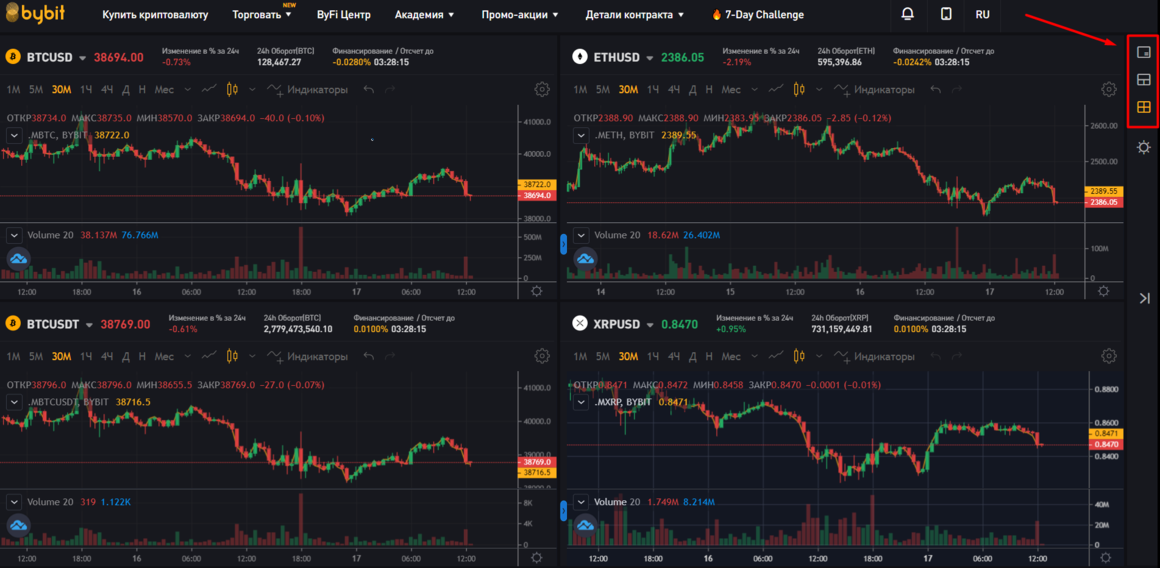Open XRPUSD symbol selector dropdown
The width and height of the screenshot is (1160, 568).
651,324
